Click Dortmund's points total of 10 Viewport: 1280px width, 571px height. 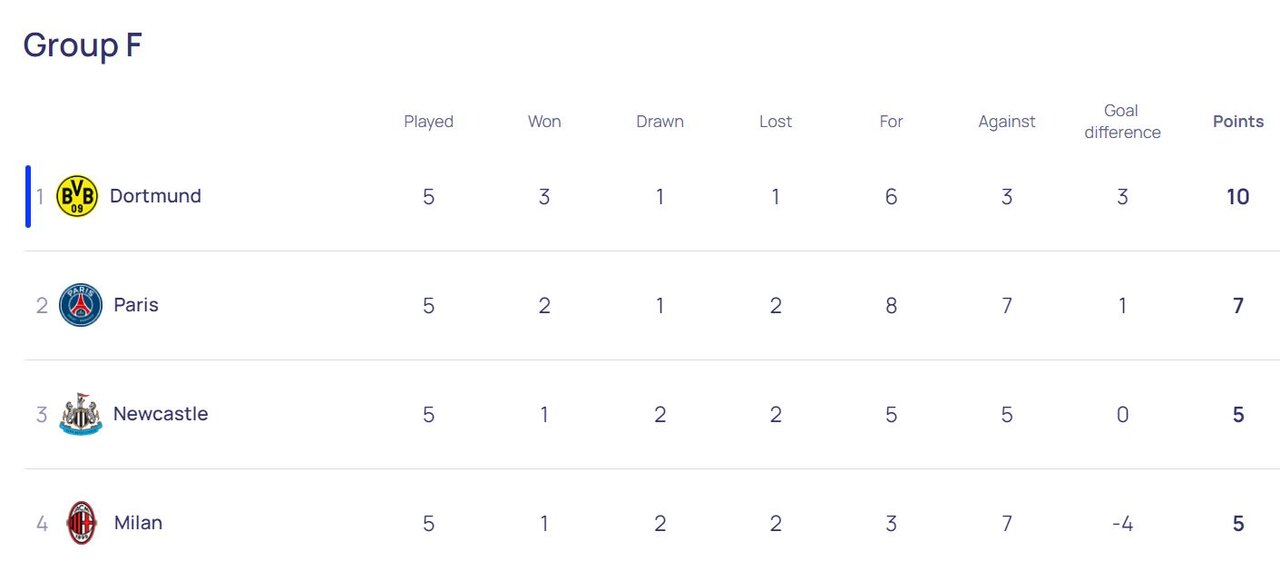1238,197
